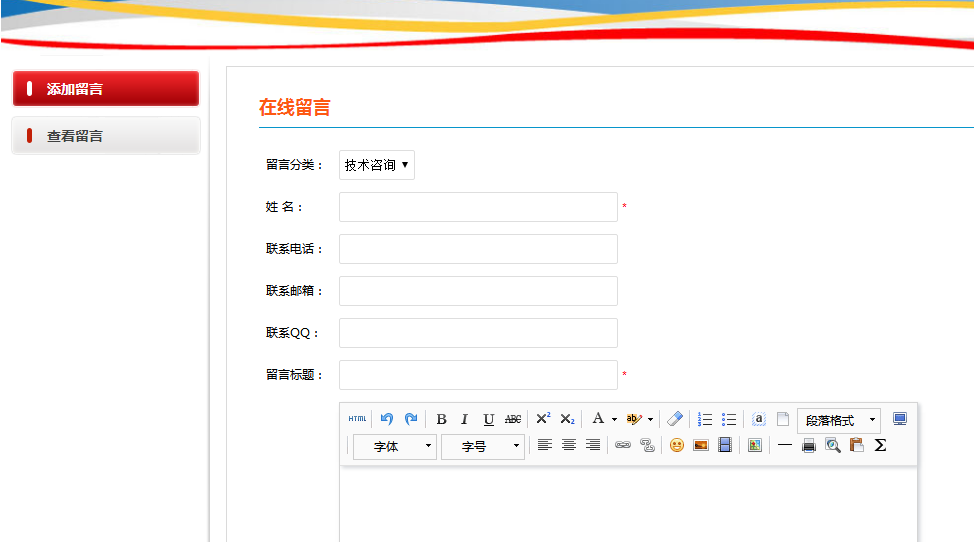Insert a numbered list

(705, 419)
